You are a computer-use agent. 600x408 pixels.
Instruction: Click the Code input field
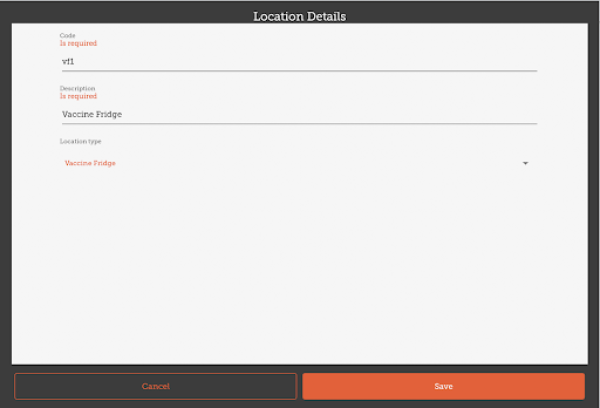tap(300, 60)
